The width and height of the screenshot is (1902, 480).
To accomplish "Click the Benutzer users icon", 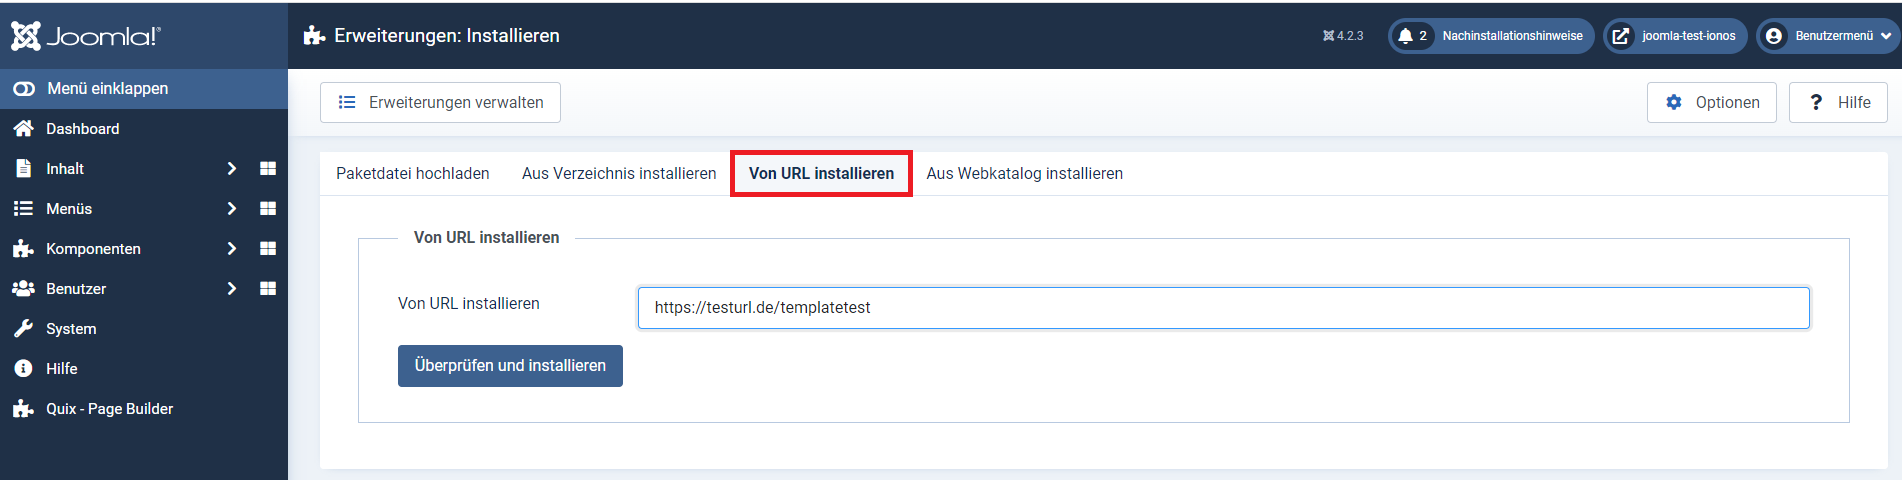I will click(x=23, y=288).
